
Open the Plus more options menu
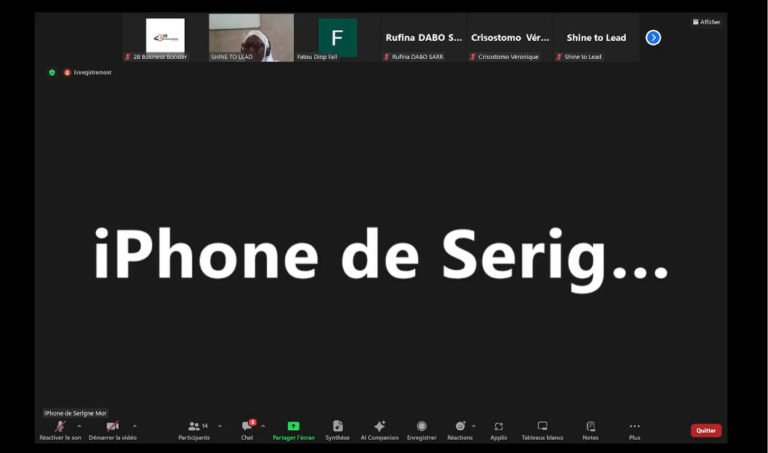pyautogui.click(x=634, y=428)
